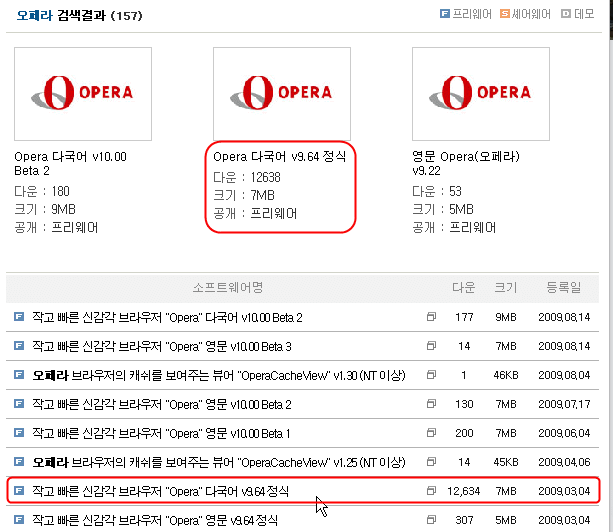Open list link Opera 영문 v10.00 Beta 2
This screenshot has width=613, height=532.
click(162, 404)
